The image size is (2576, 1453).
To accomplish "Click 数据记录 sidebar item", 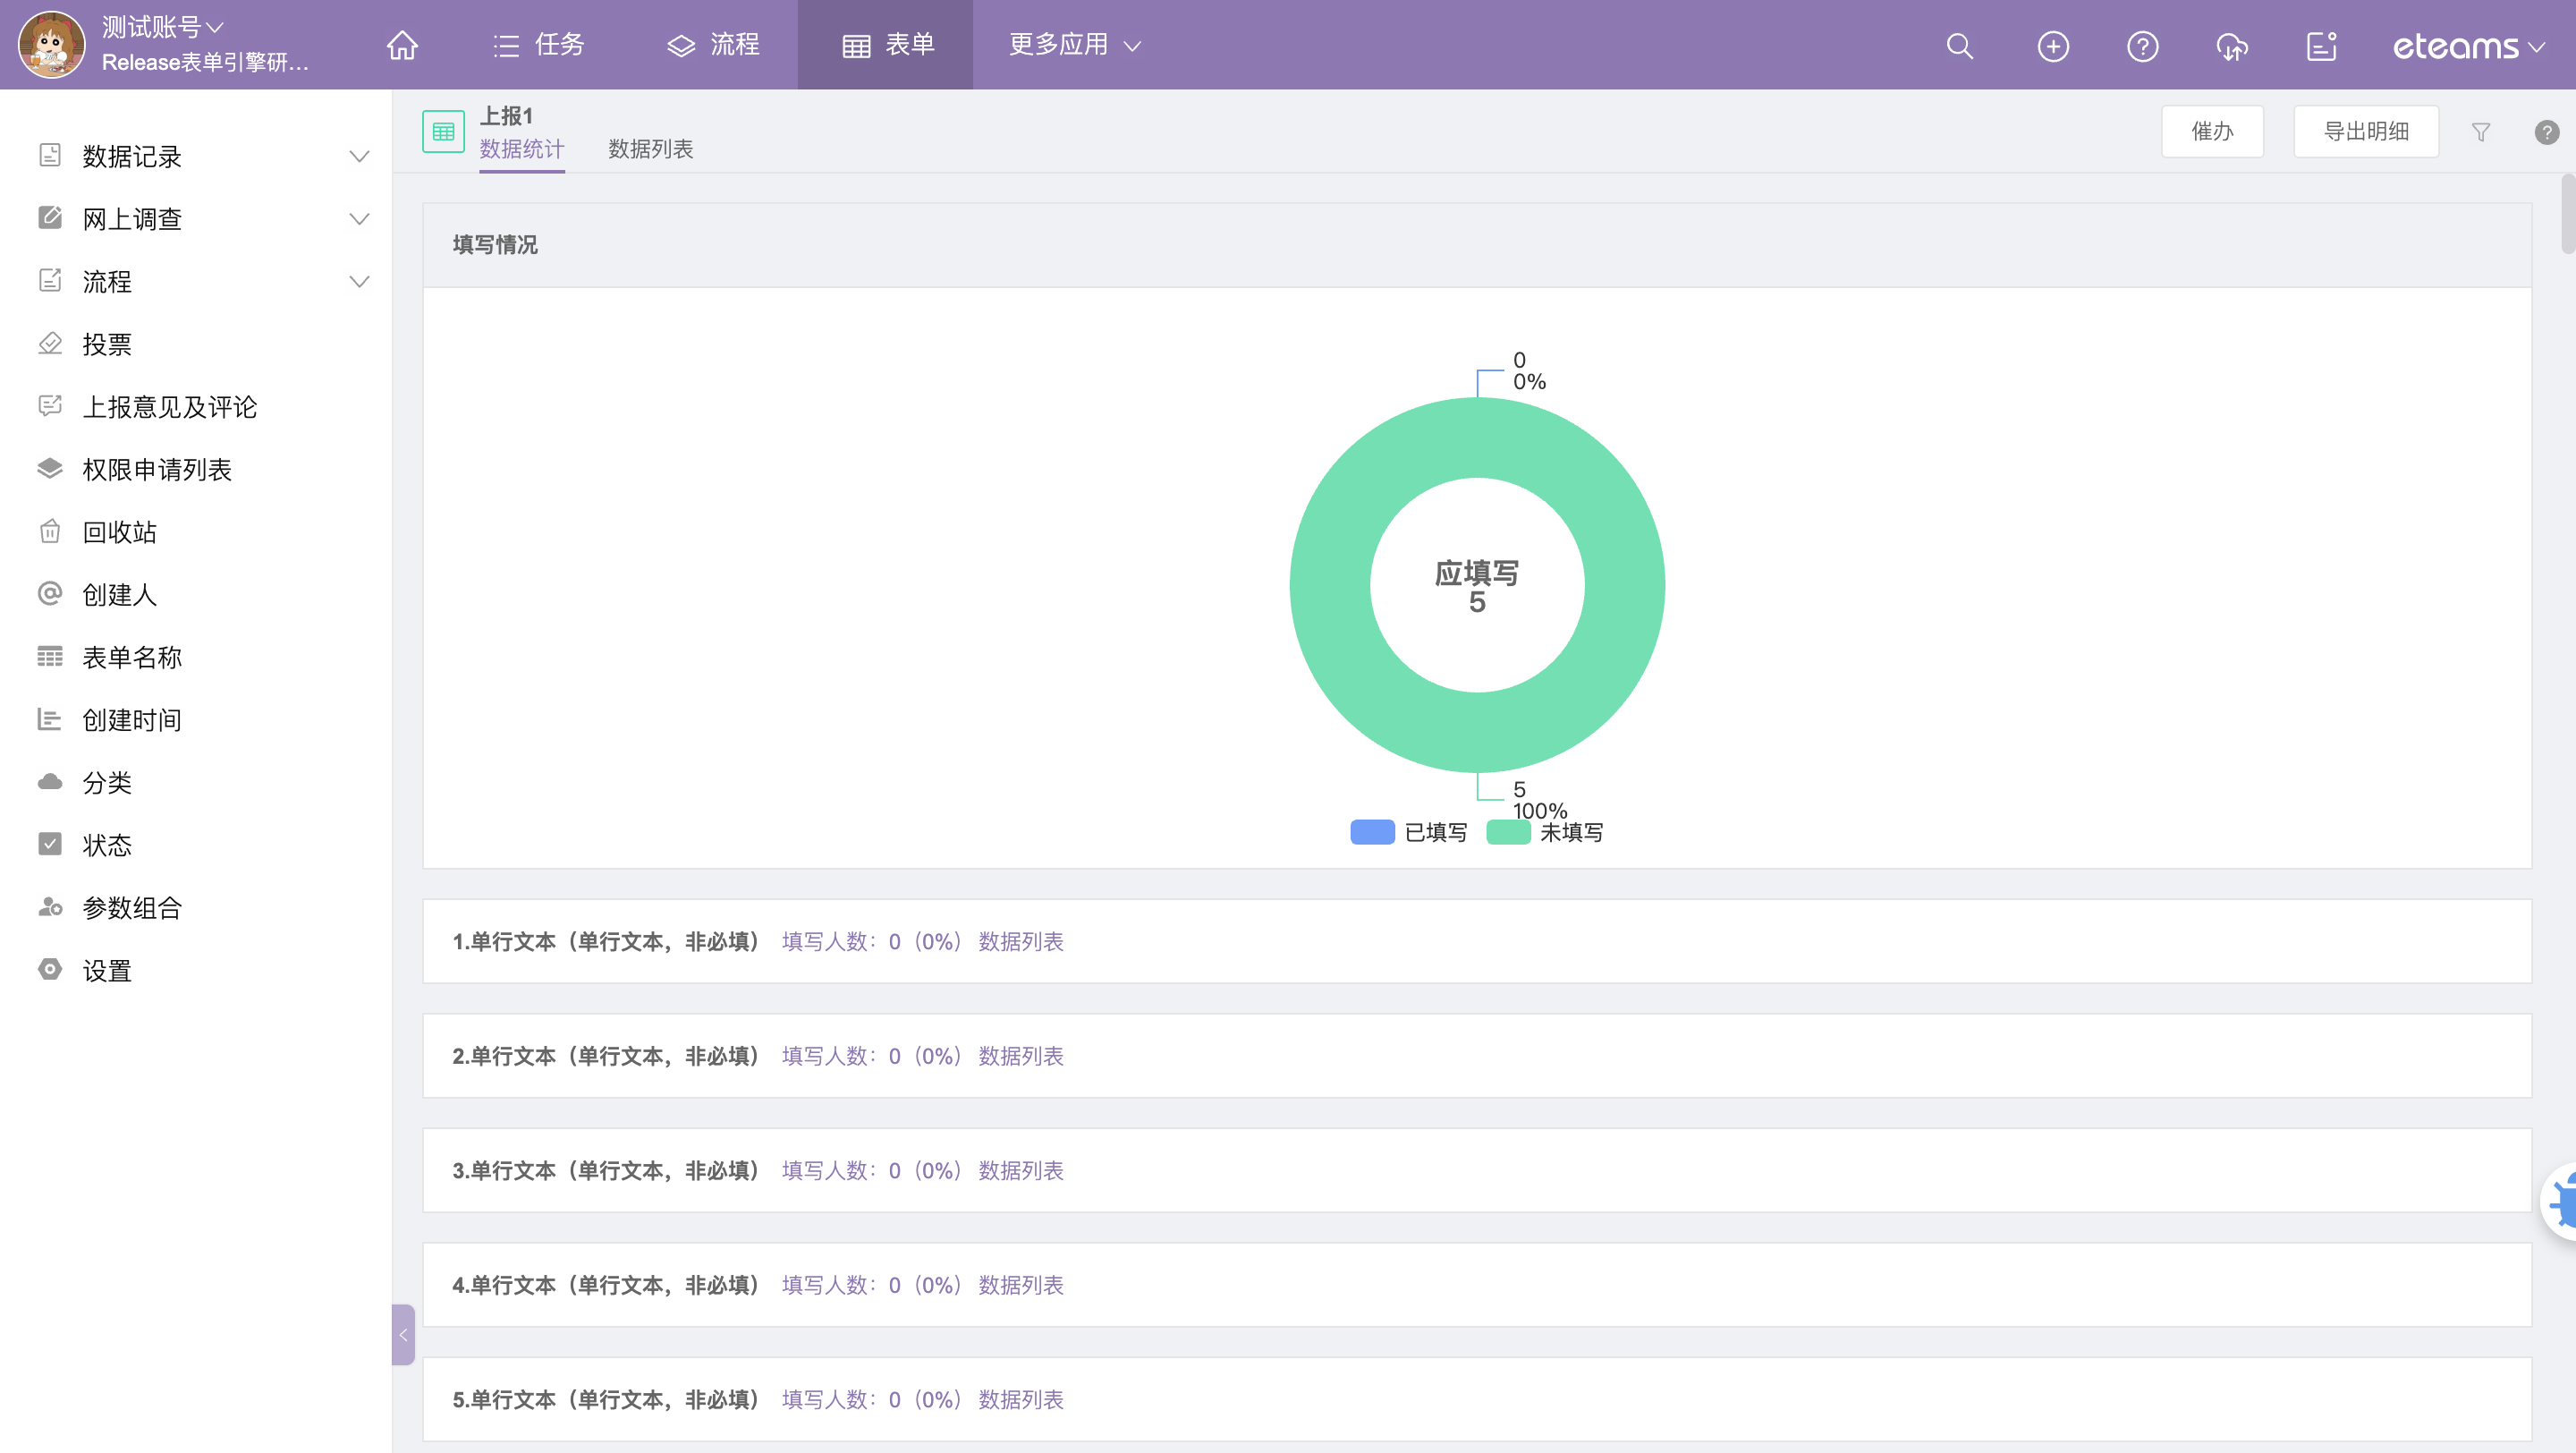I will click(132, 157).
